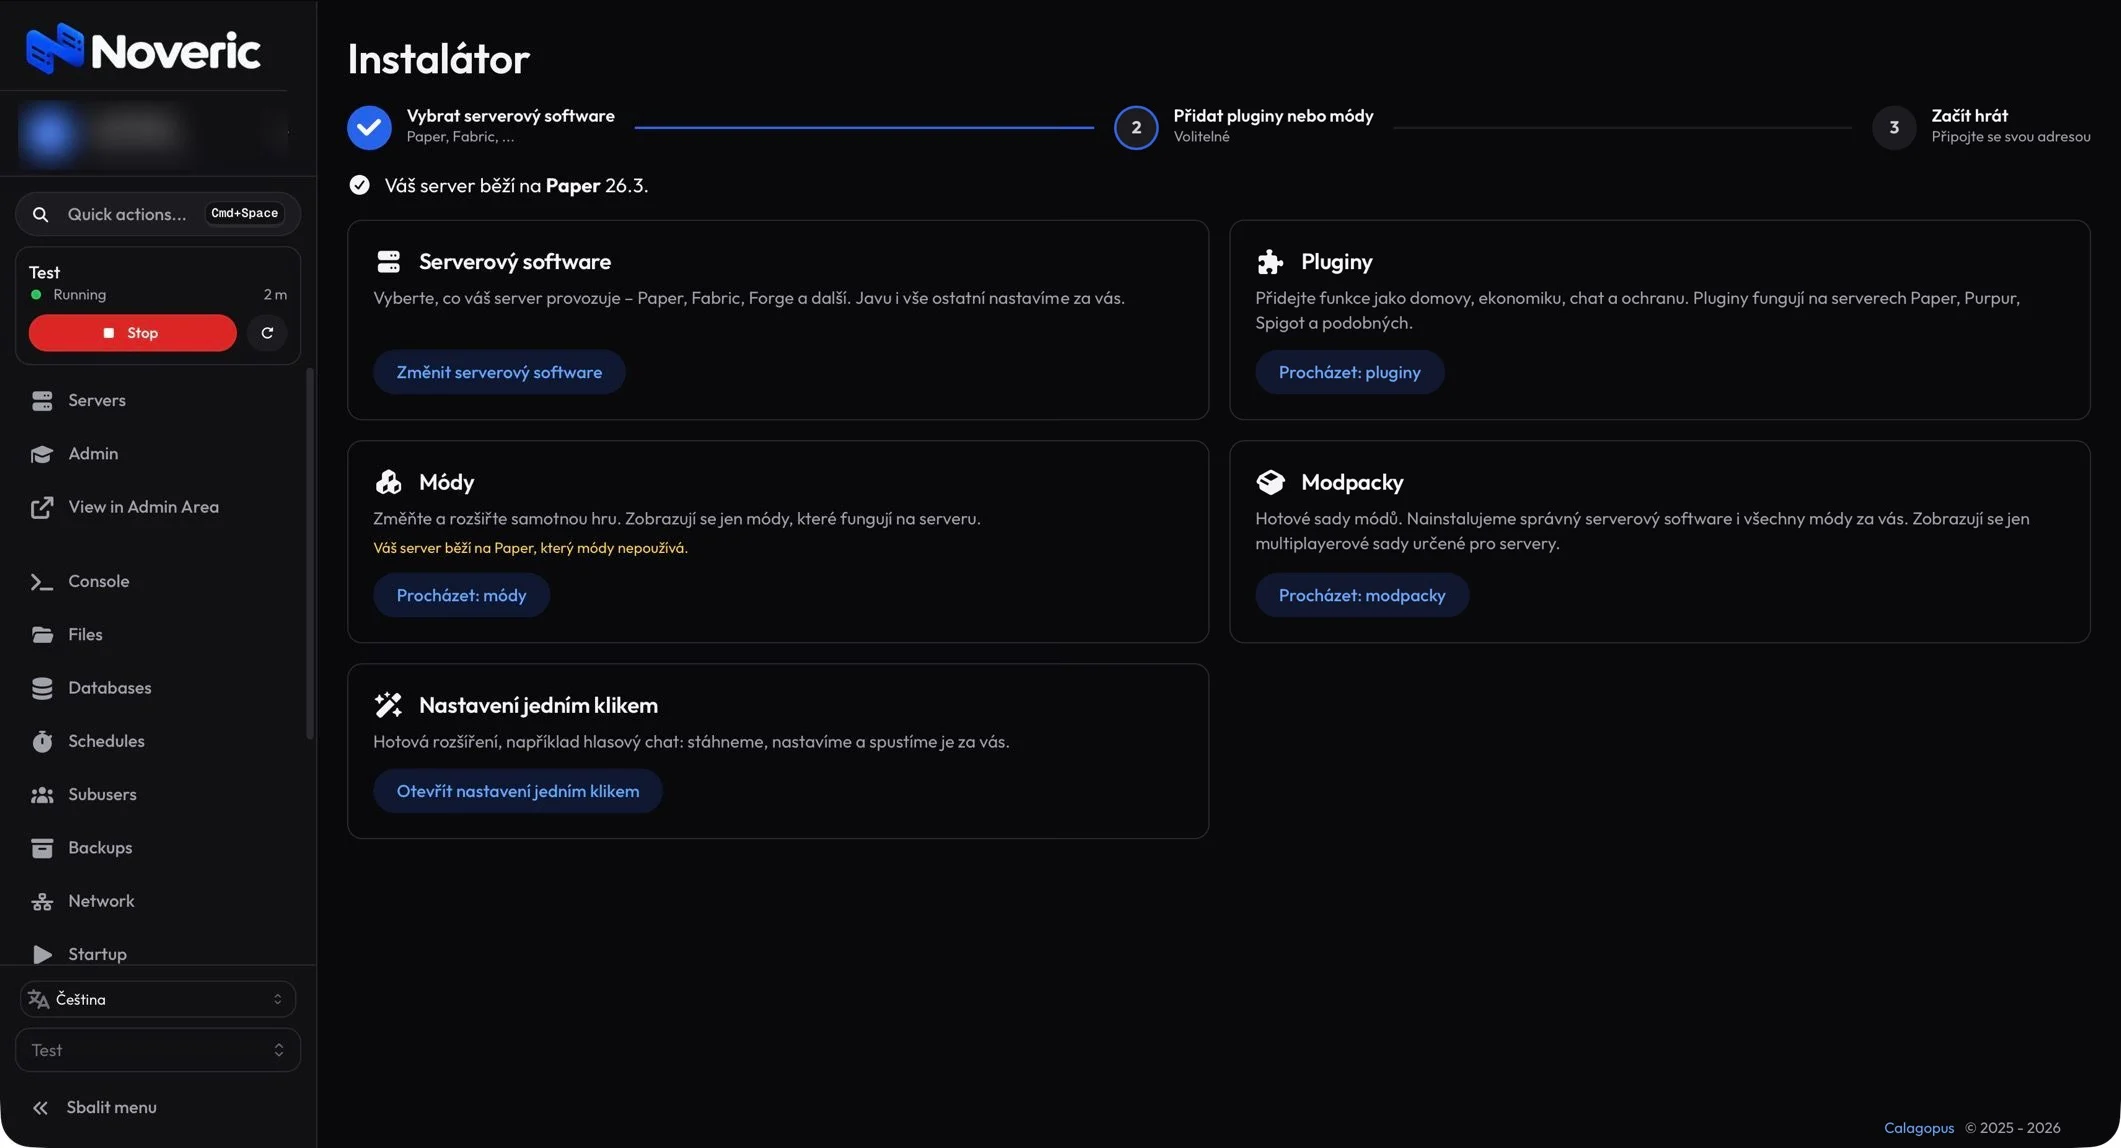Click Změnit serverový software button

(499, 372)
